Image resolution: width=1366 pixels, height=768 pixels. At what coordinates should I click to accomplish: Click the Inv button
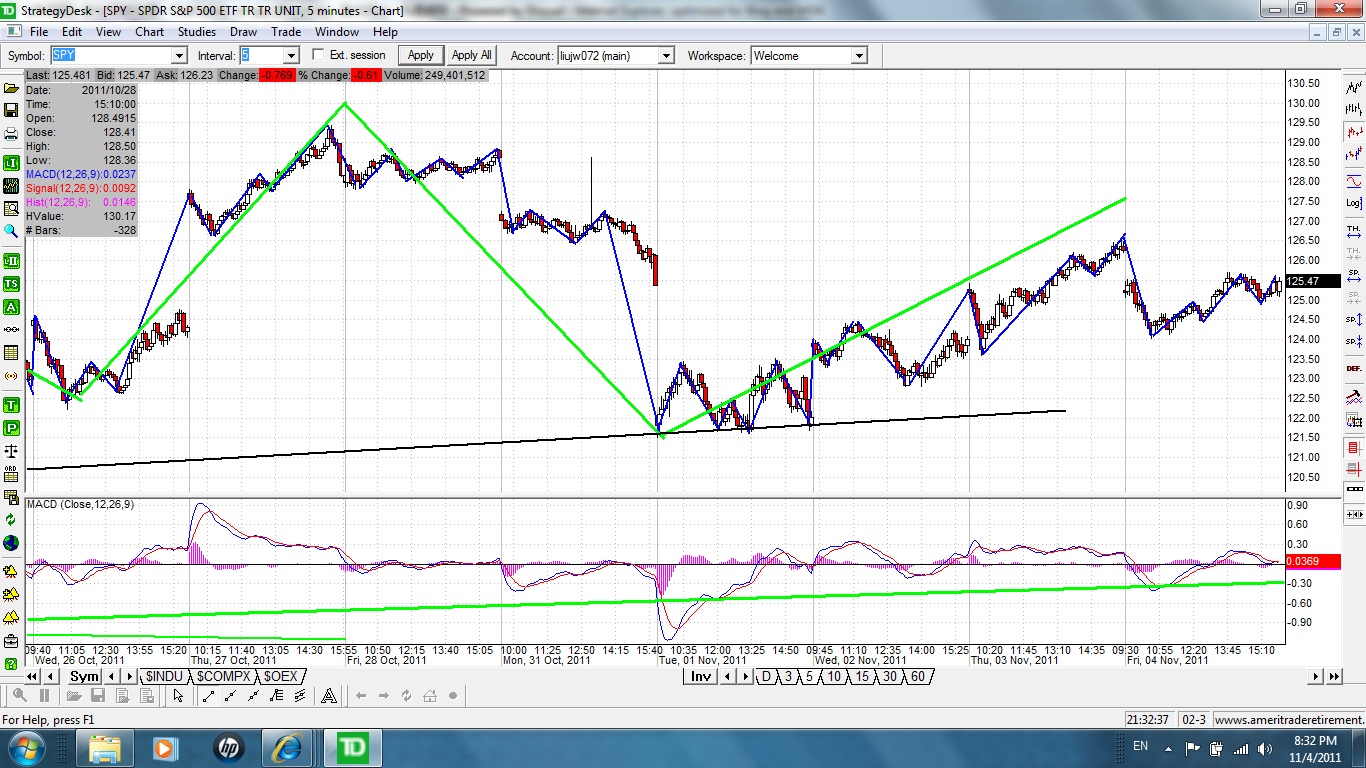(702, 677)
